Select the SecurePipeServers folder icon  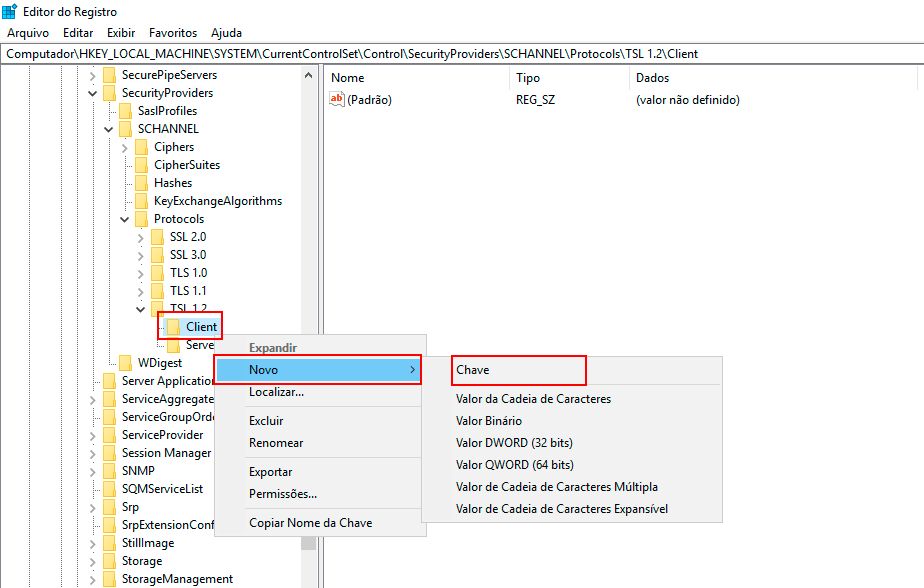coord(110,75)
